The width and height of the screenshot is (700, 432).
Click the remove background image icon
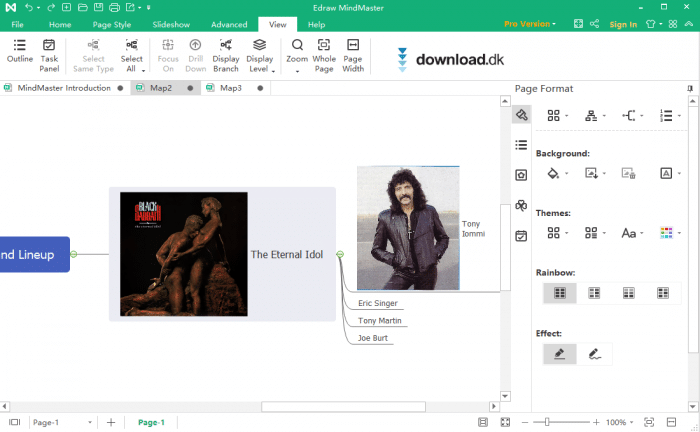[x=629, y=173]
